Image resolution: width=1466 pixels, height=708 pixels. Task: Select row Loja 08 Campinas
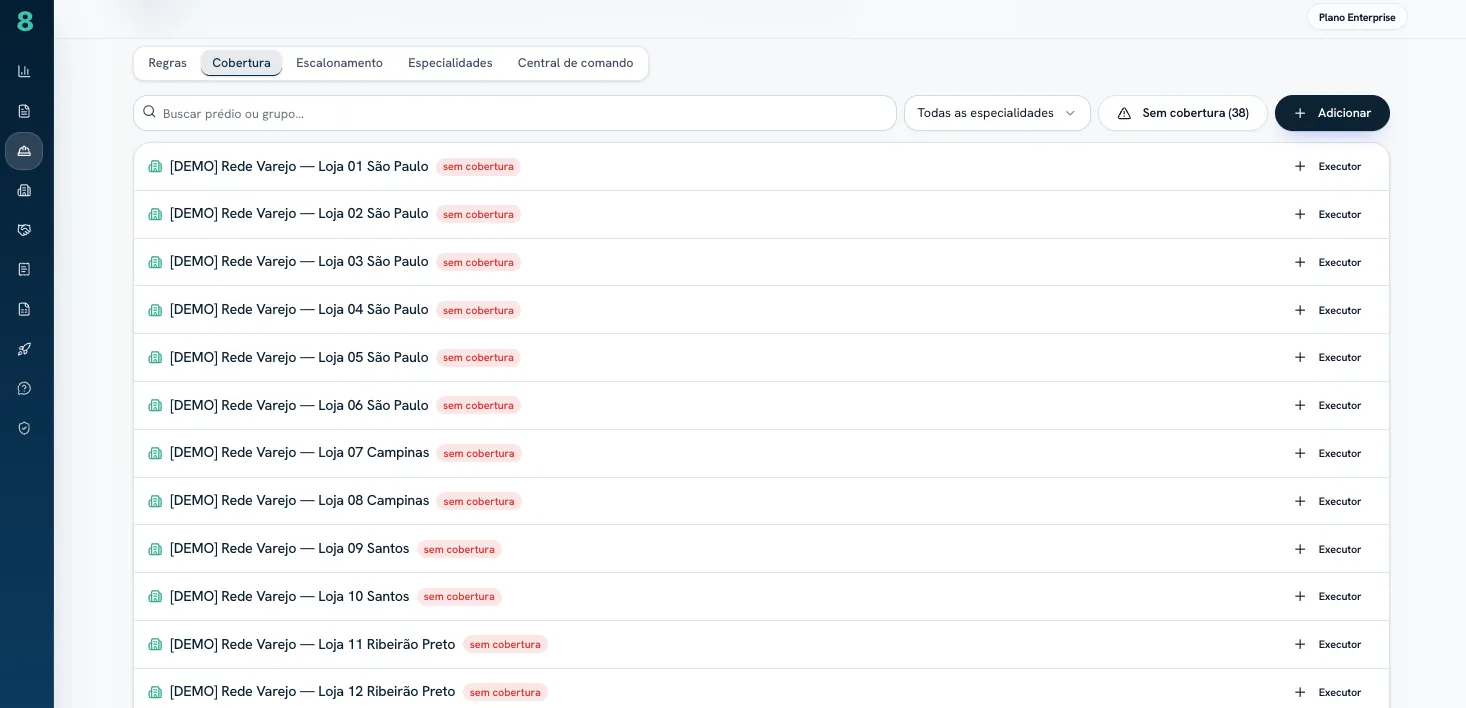click(x=761, y=501)
